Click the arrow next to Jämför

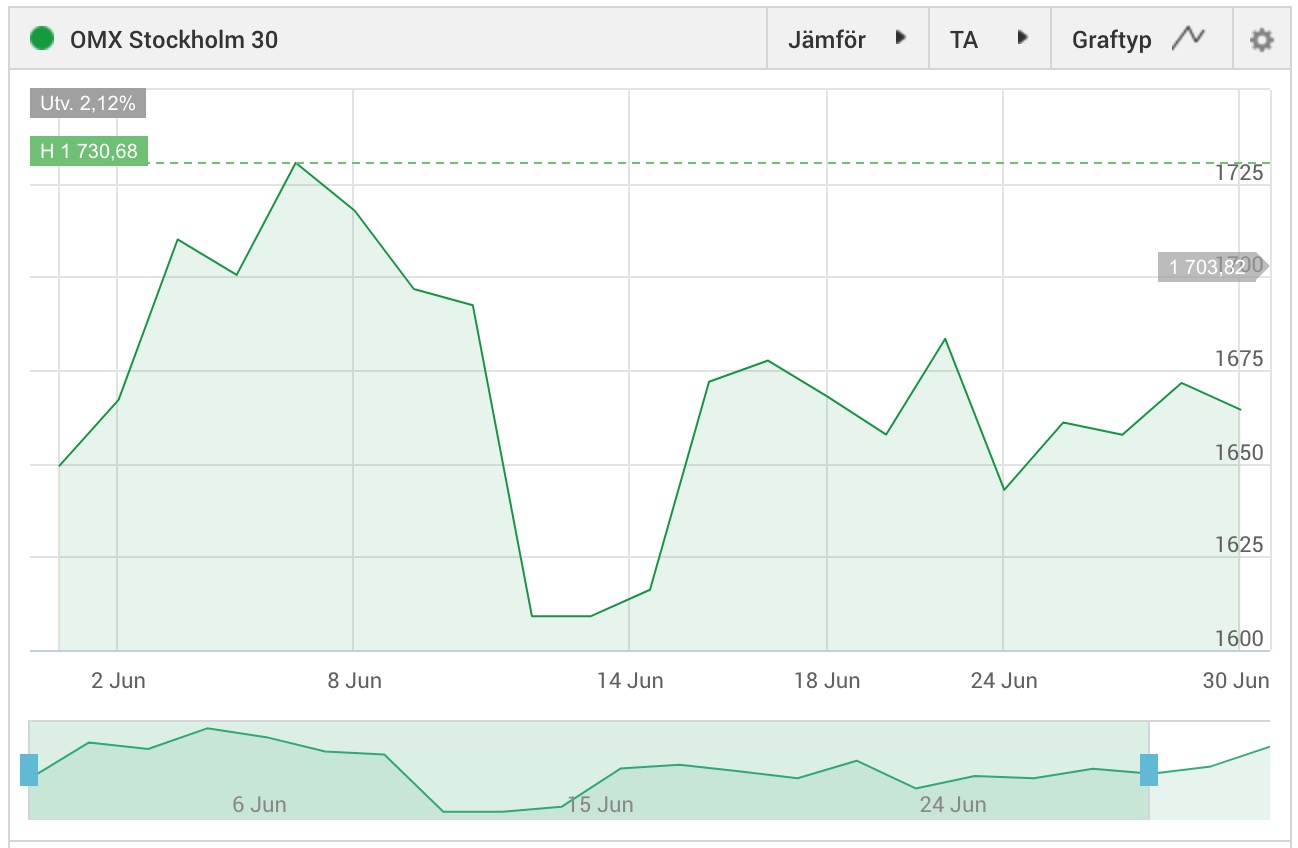pyautogui.click(x=900, y=38)
